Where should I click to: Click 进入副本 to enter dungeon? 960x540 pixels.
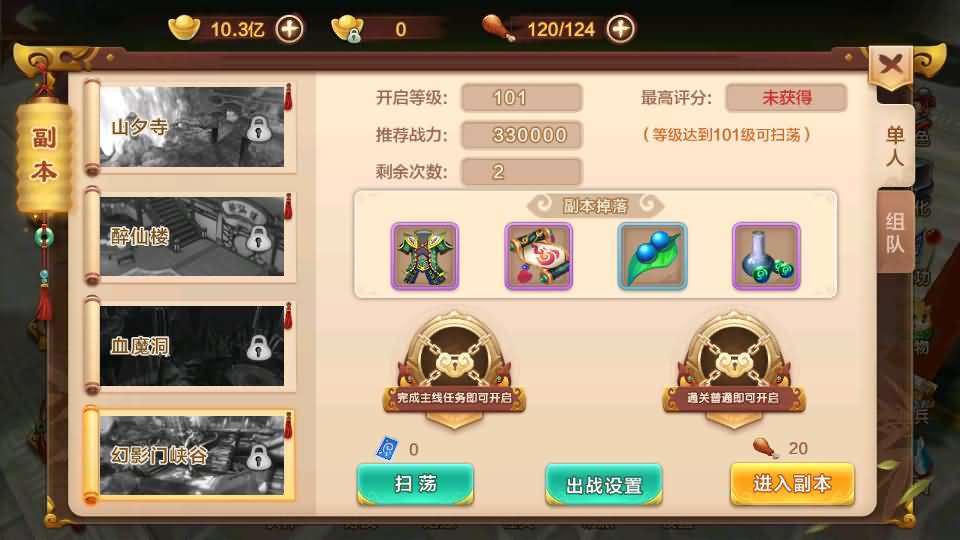tap(792, 484)
